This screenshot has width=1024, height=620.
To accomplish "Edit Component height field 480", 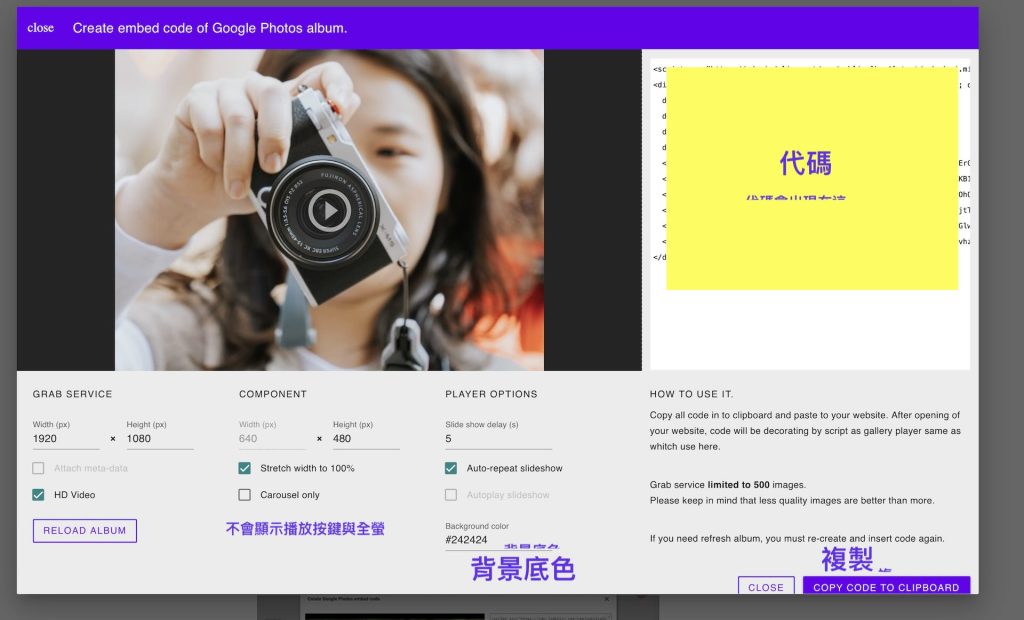I will pos(366,438).
